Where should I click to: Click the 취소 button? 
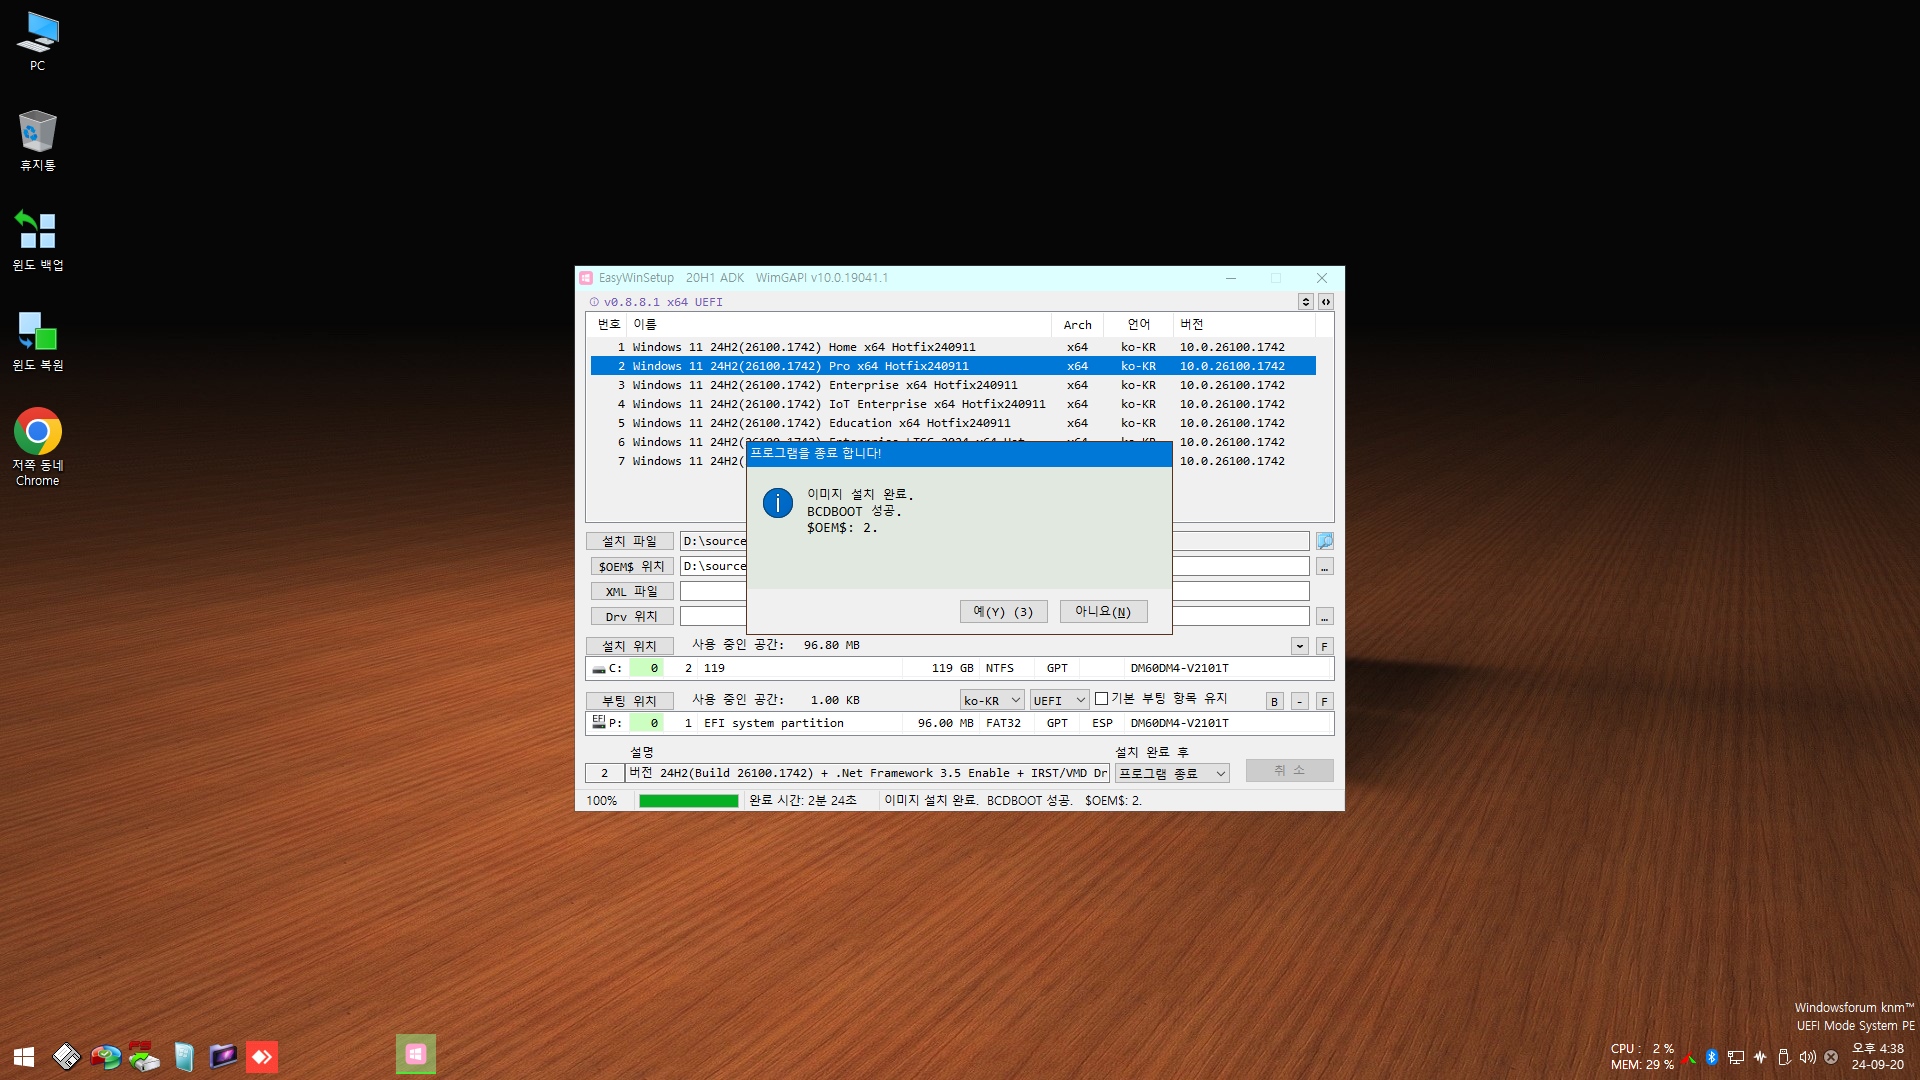pyautogui.click(x=1289, y=770)
